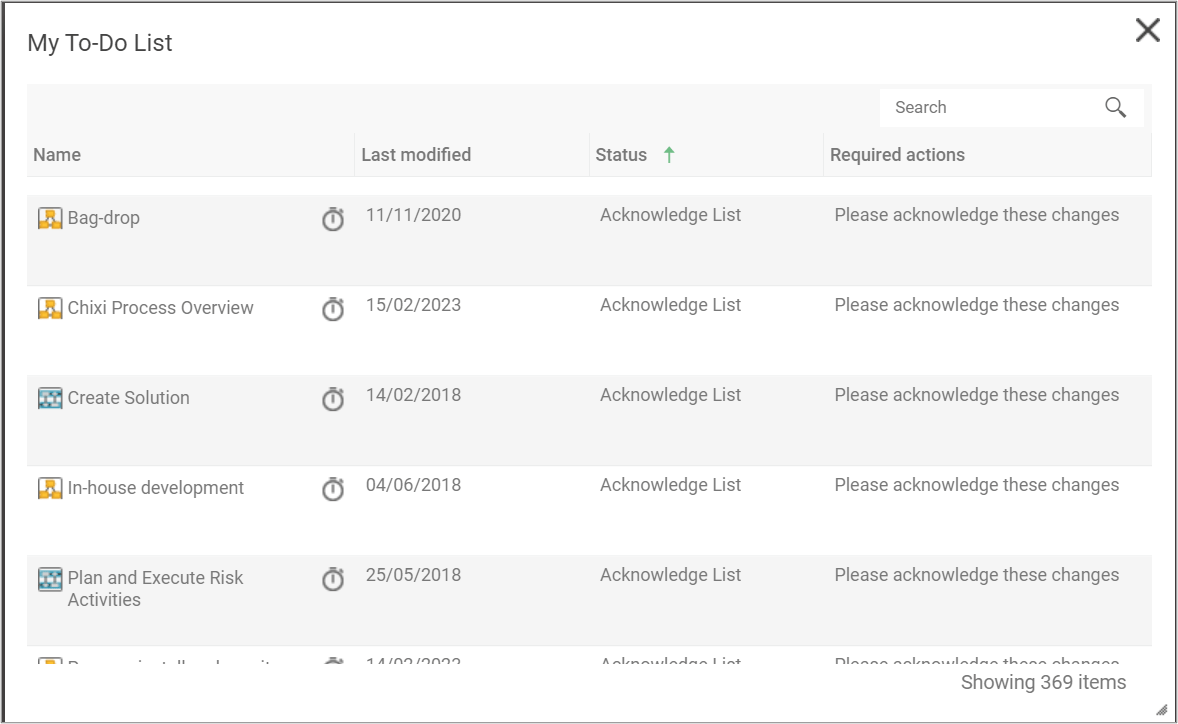Click the timer icon on the Plan and Execute row

pos(332,579)
